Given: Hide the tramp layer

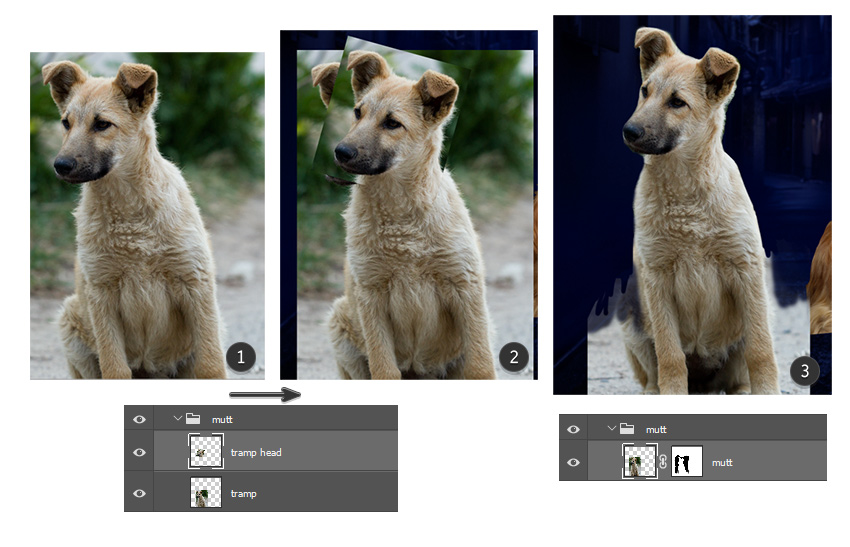Looking at the screenshot, I should [139, 493].
